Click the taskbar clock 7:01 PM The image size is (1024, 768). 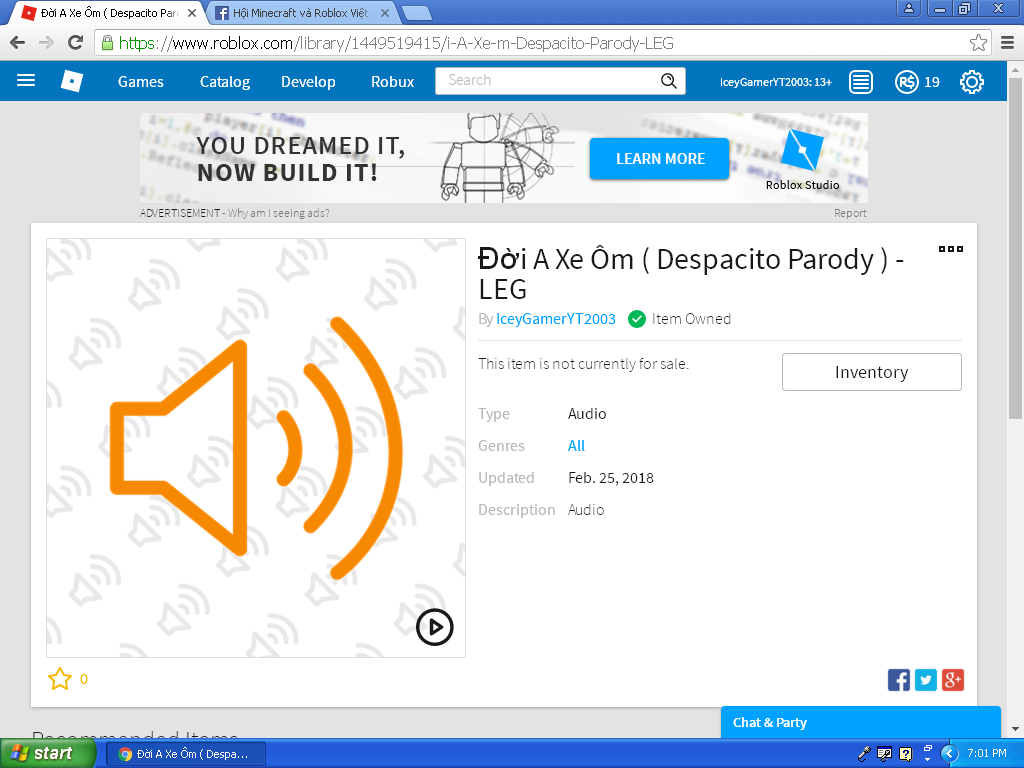(x=987, y=754)
